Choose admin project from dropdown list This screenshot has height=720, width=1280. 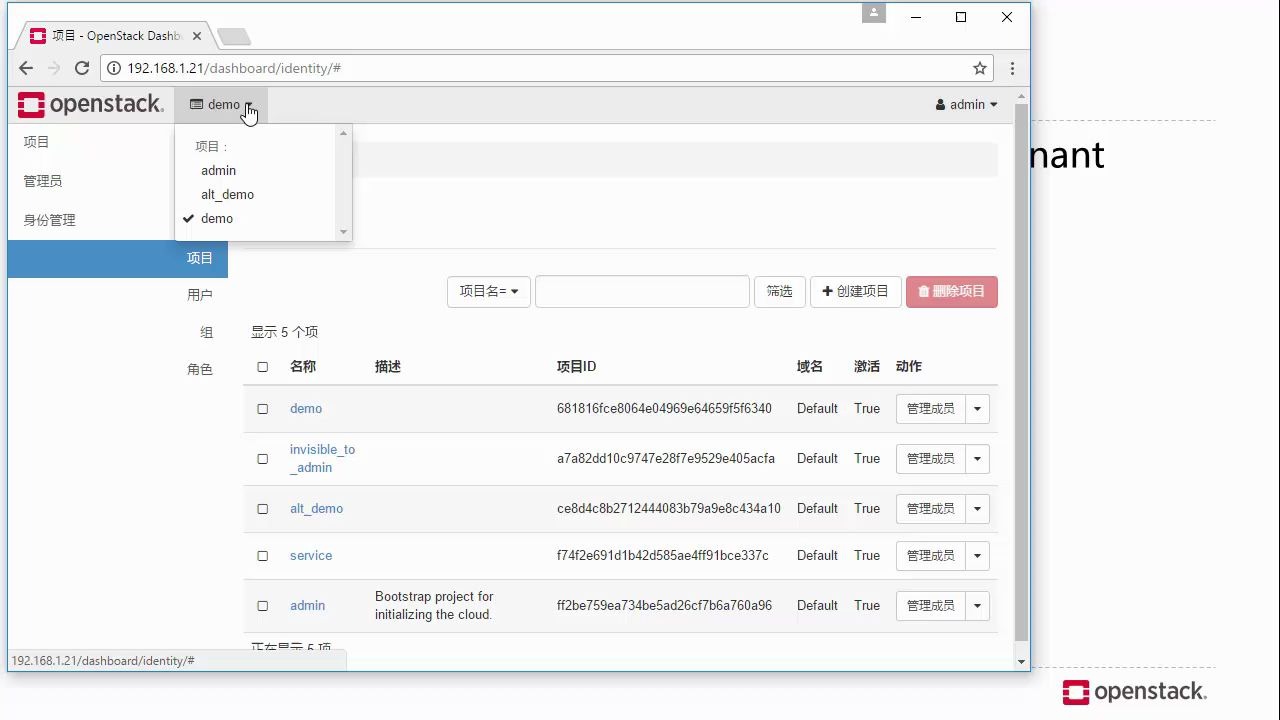point(218,170)
